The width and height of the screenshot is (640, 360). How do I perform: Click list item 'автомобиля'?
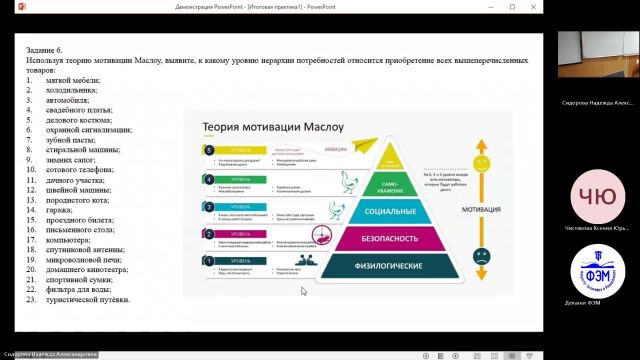tap(67, 100)
